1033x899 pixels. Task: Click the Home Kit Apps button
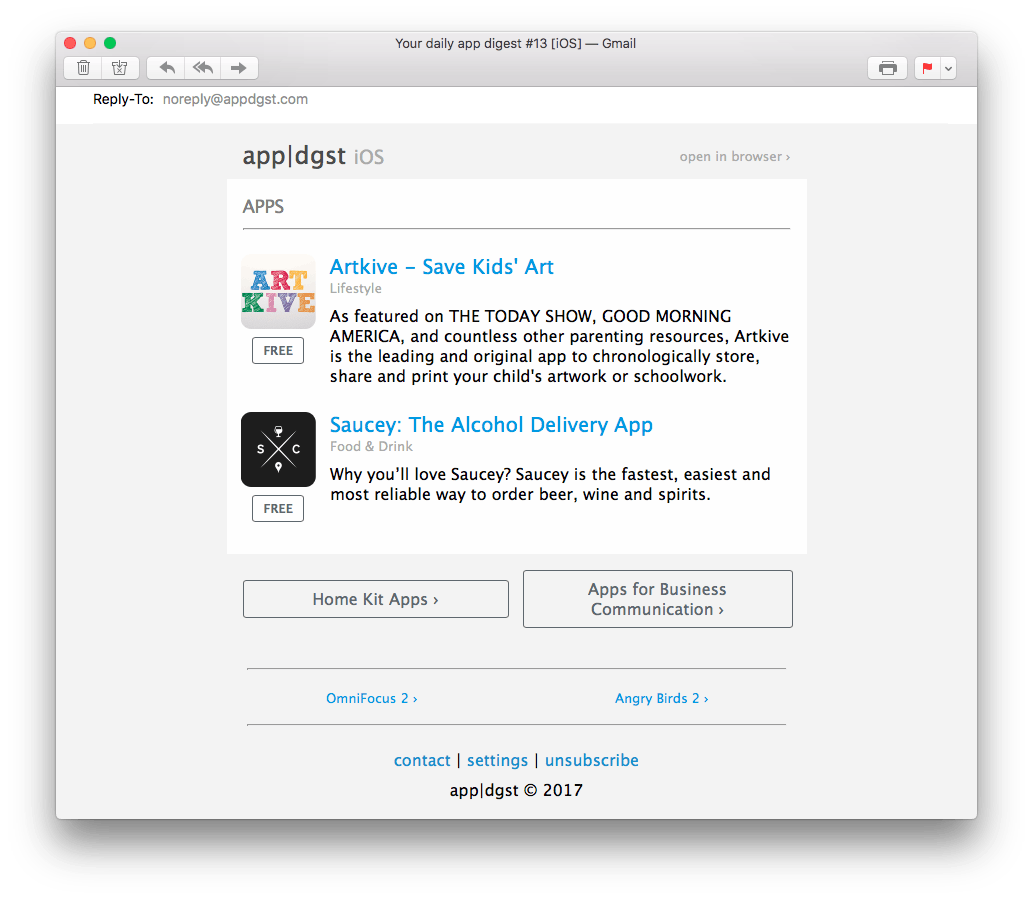click(376, 599)
